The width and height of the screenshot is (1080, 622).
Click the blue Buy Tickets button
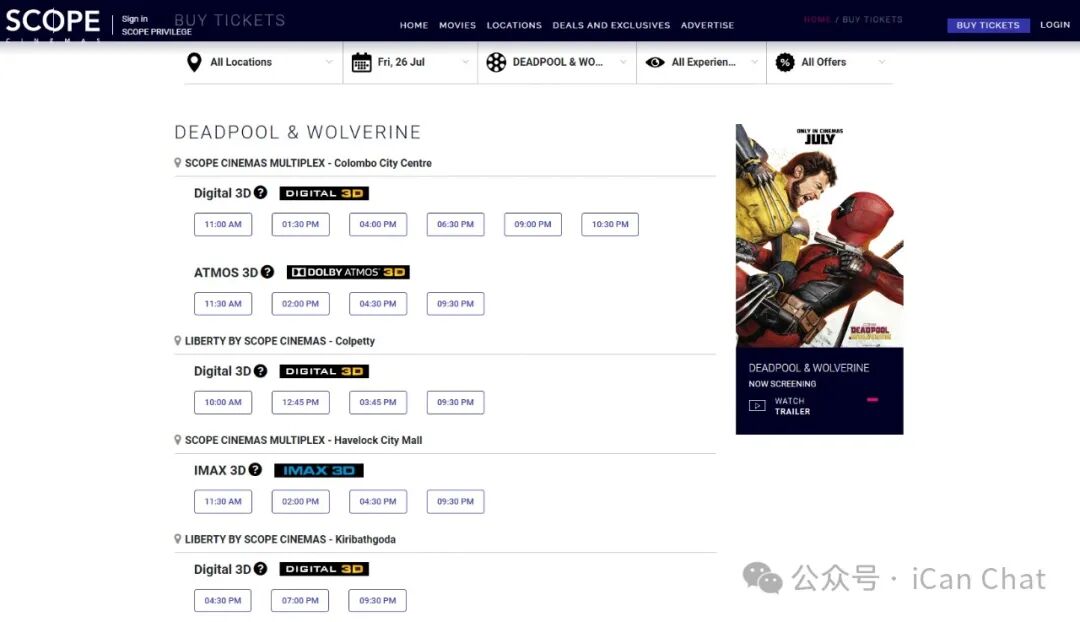(988, 25)
